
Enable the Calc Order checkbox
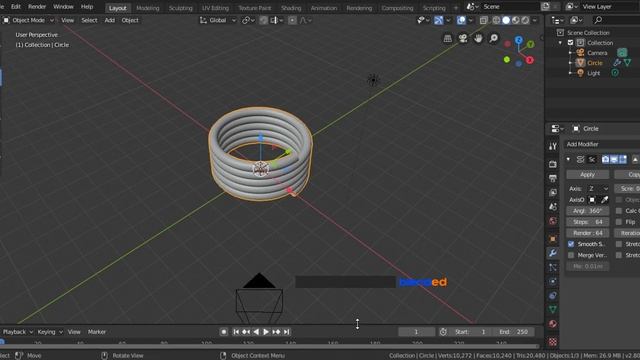pos(619,211)
